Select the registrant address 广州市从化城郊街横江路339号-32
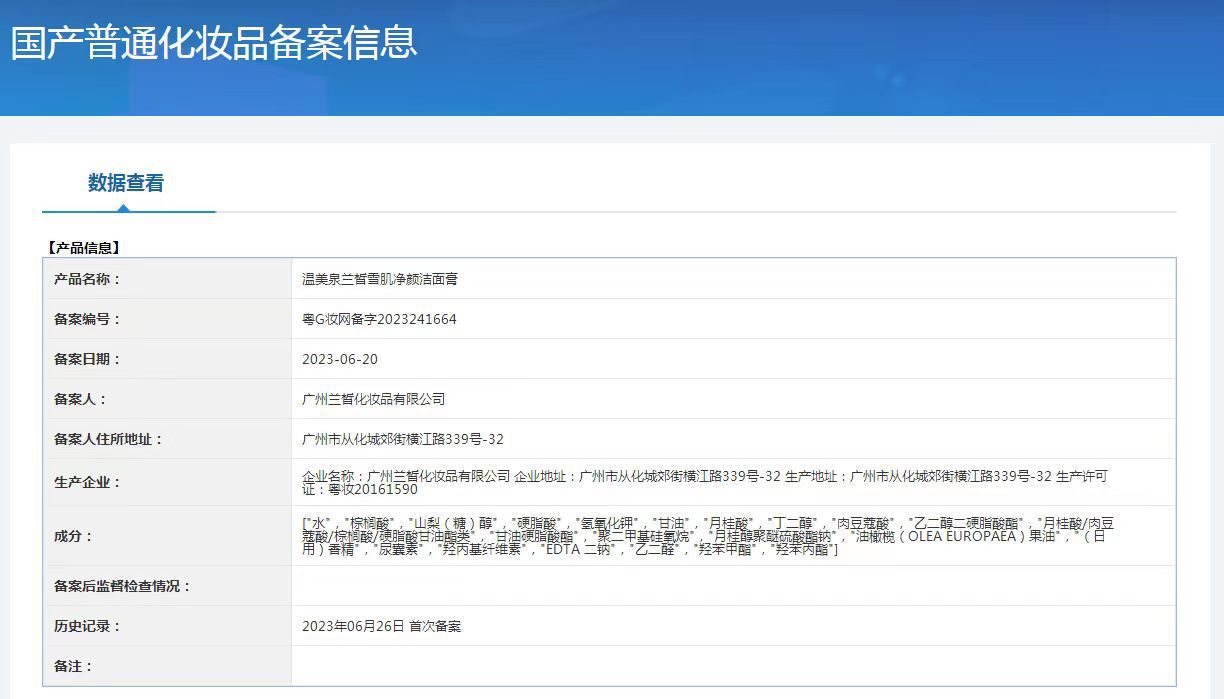 pos(403,440)
